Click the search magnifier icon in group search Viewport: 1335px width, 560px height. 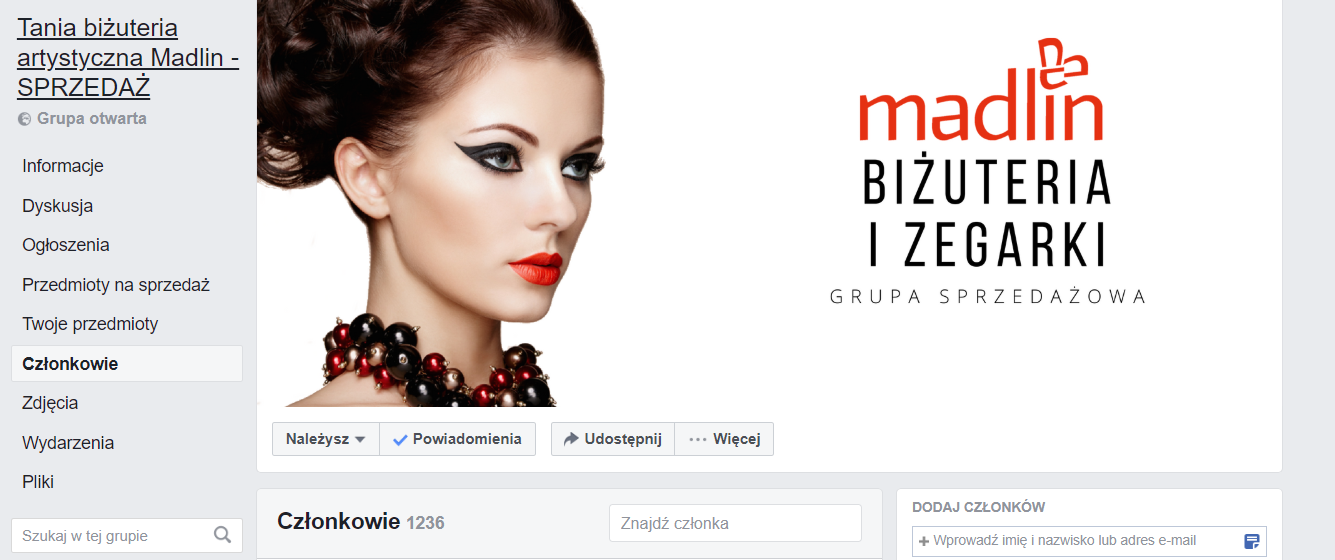coord(223,535)
